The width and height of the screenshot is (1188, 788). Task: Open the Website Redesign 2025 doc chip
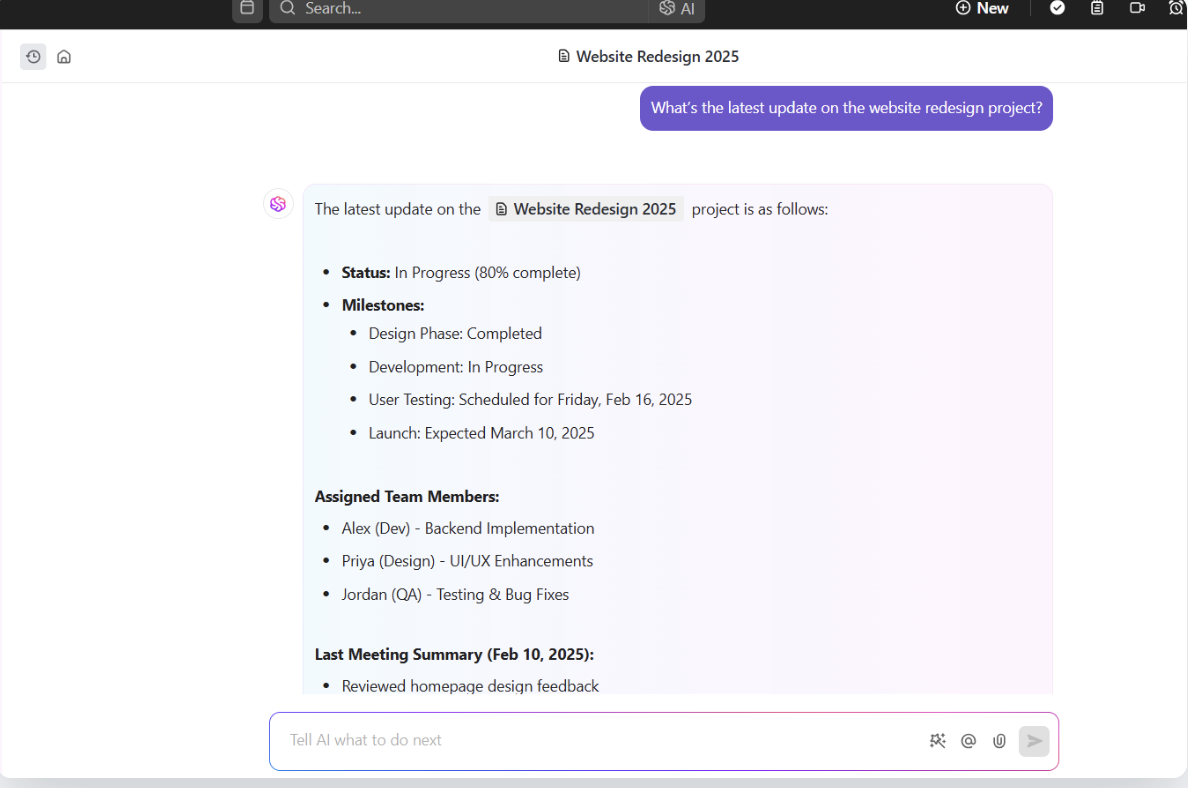(x=586, y=209)
